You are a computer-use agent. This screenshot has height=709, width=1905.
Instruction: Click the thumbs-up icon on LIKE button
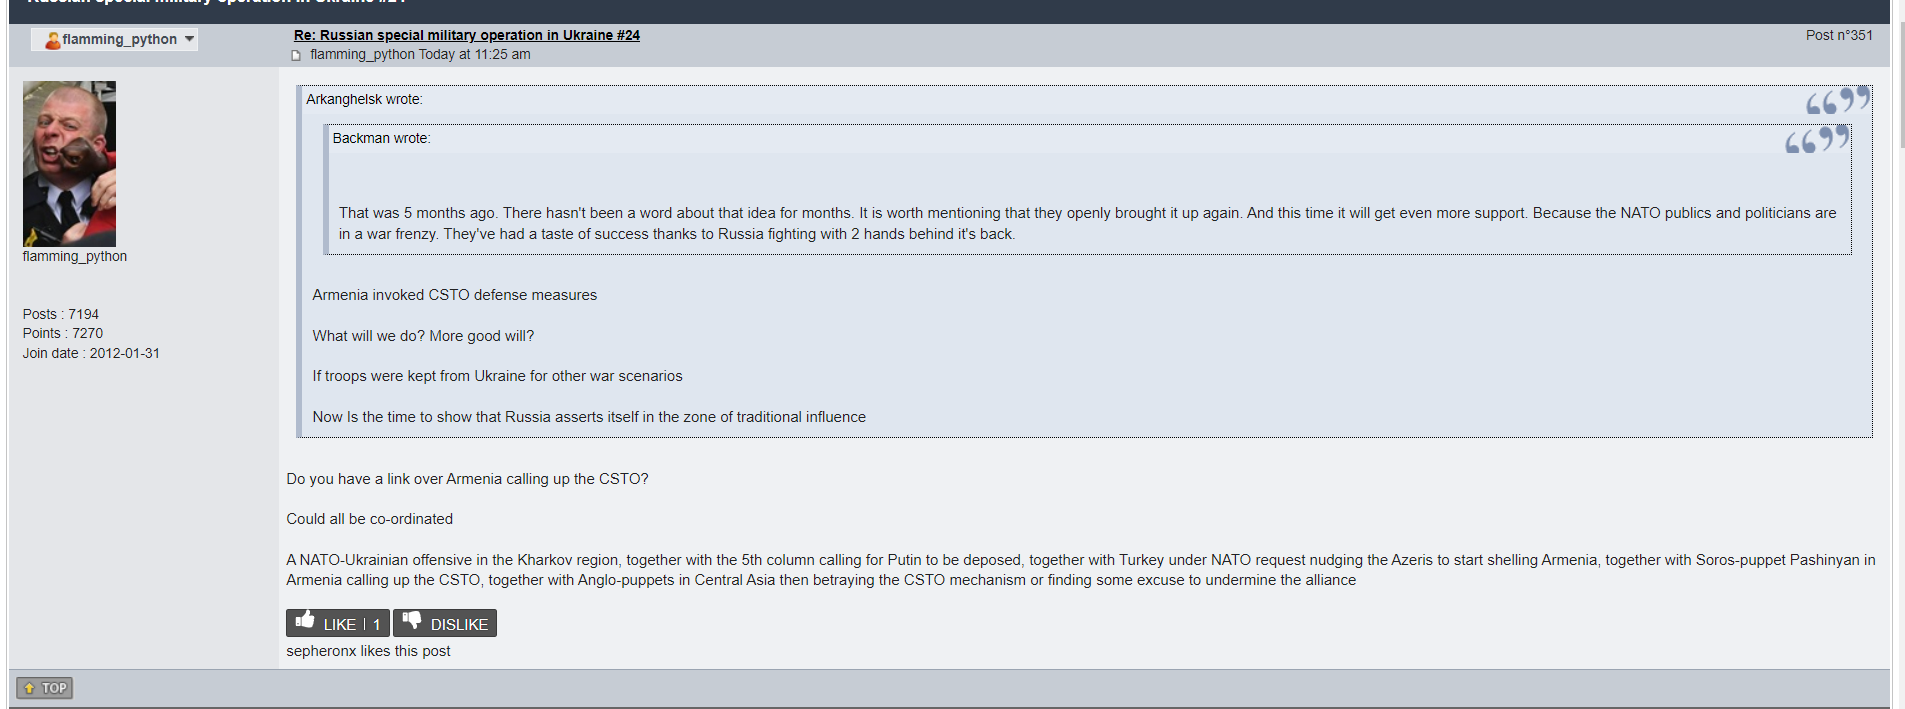coord(305,620)
